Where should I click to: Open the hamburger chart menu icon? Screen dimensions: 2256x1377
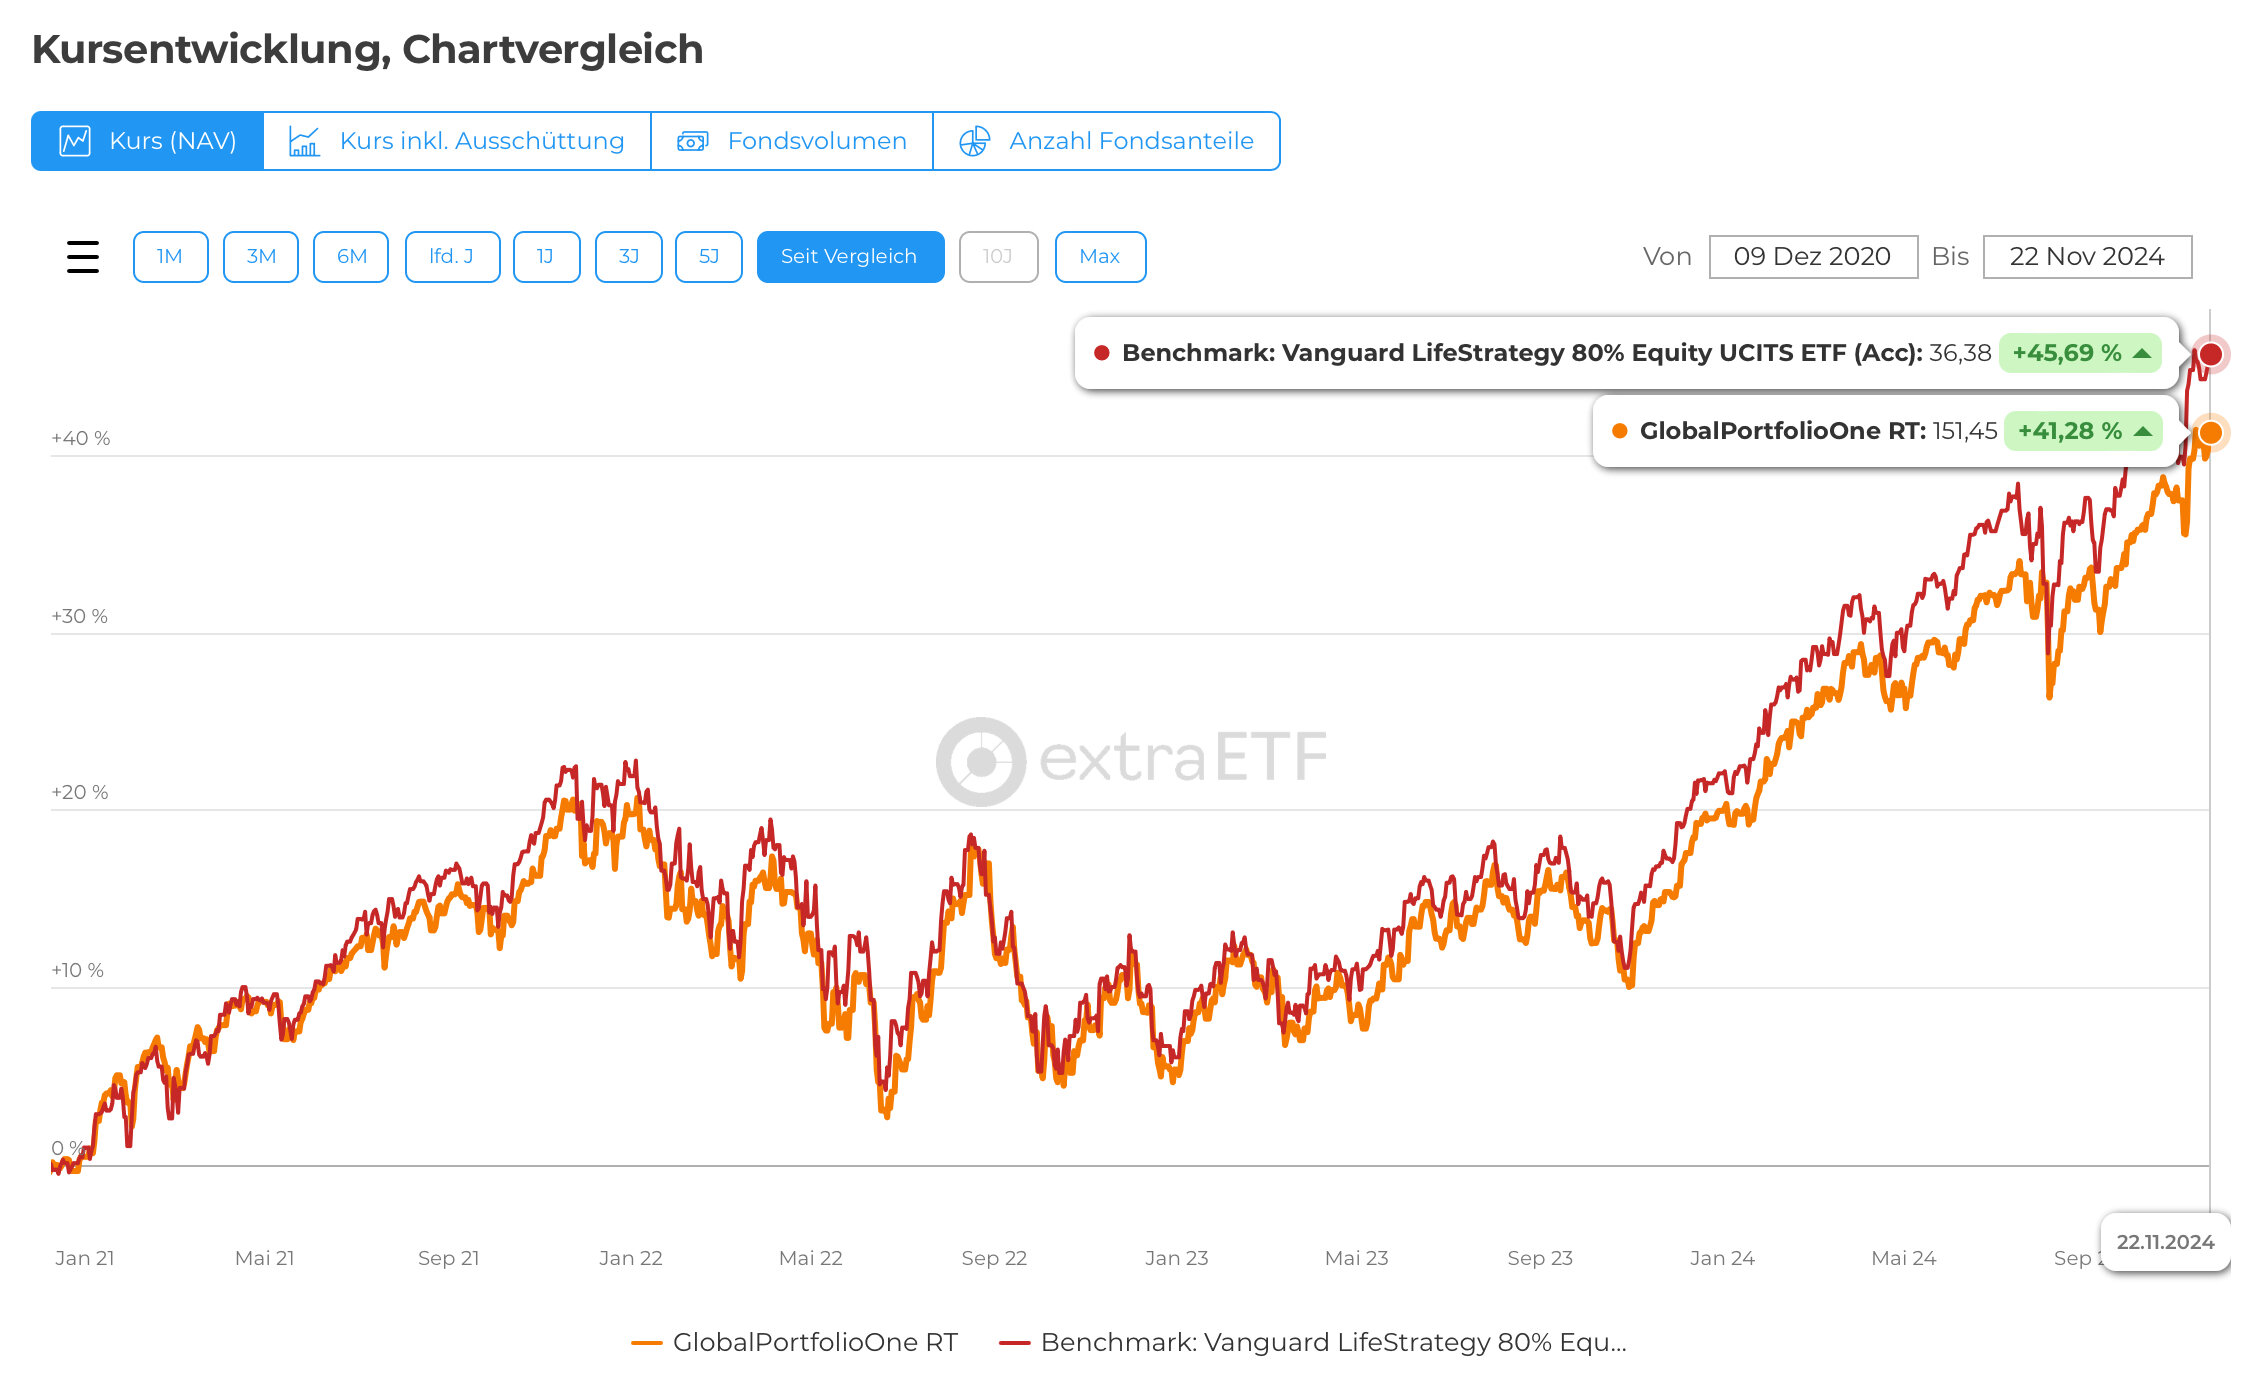coord(83,257)
